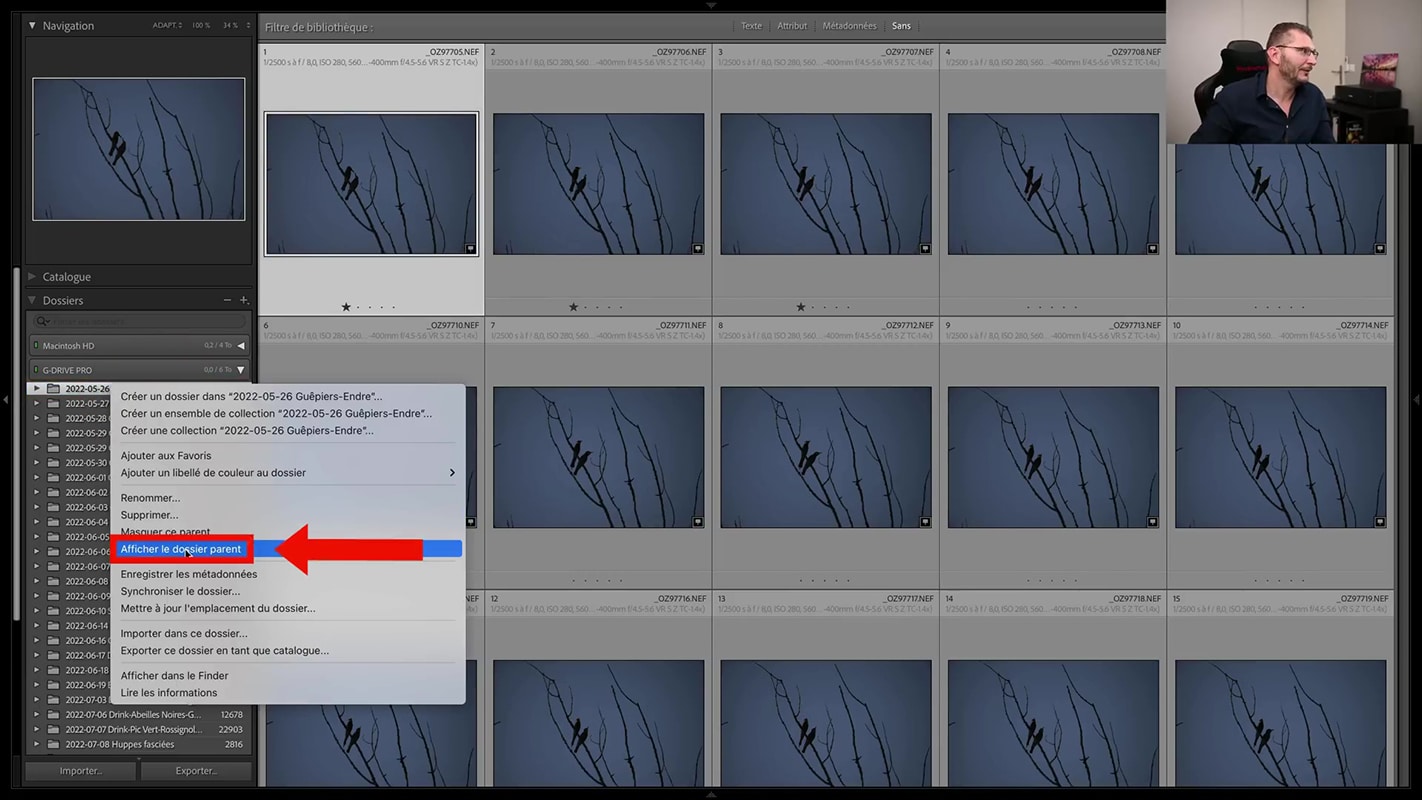
Task: Click the minus icon in Dossiers header
Action: (227, 300)
